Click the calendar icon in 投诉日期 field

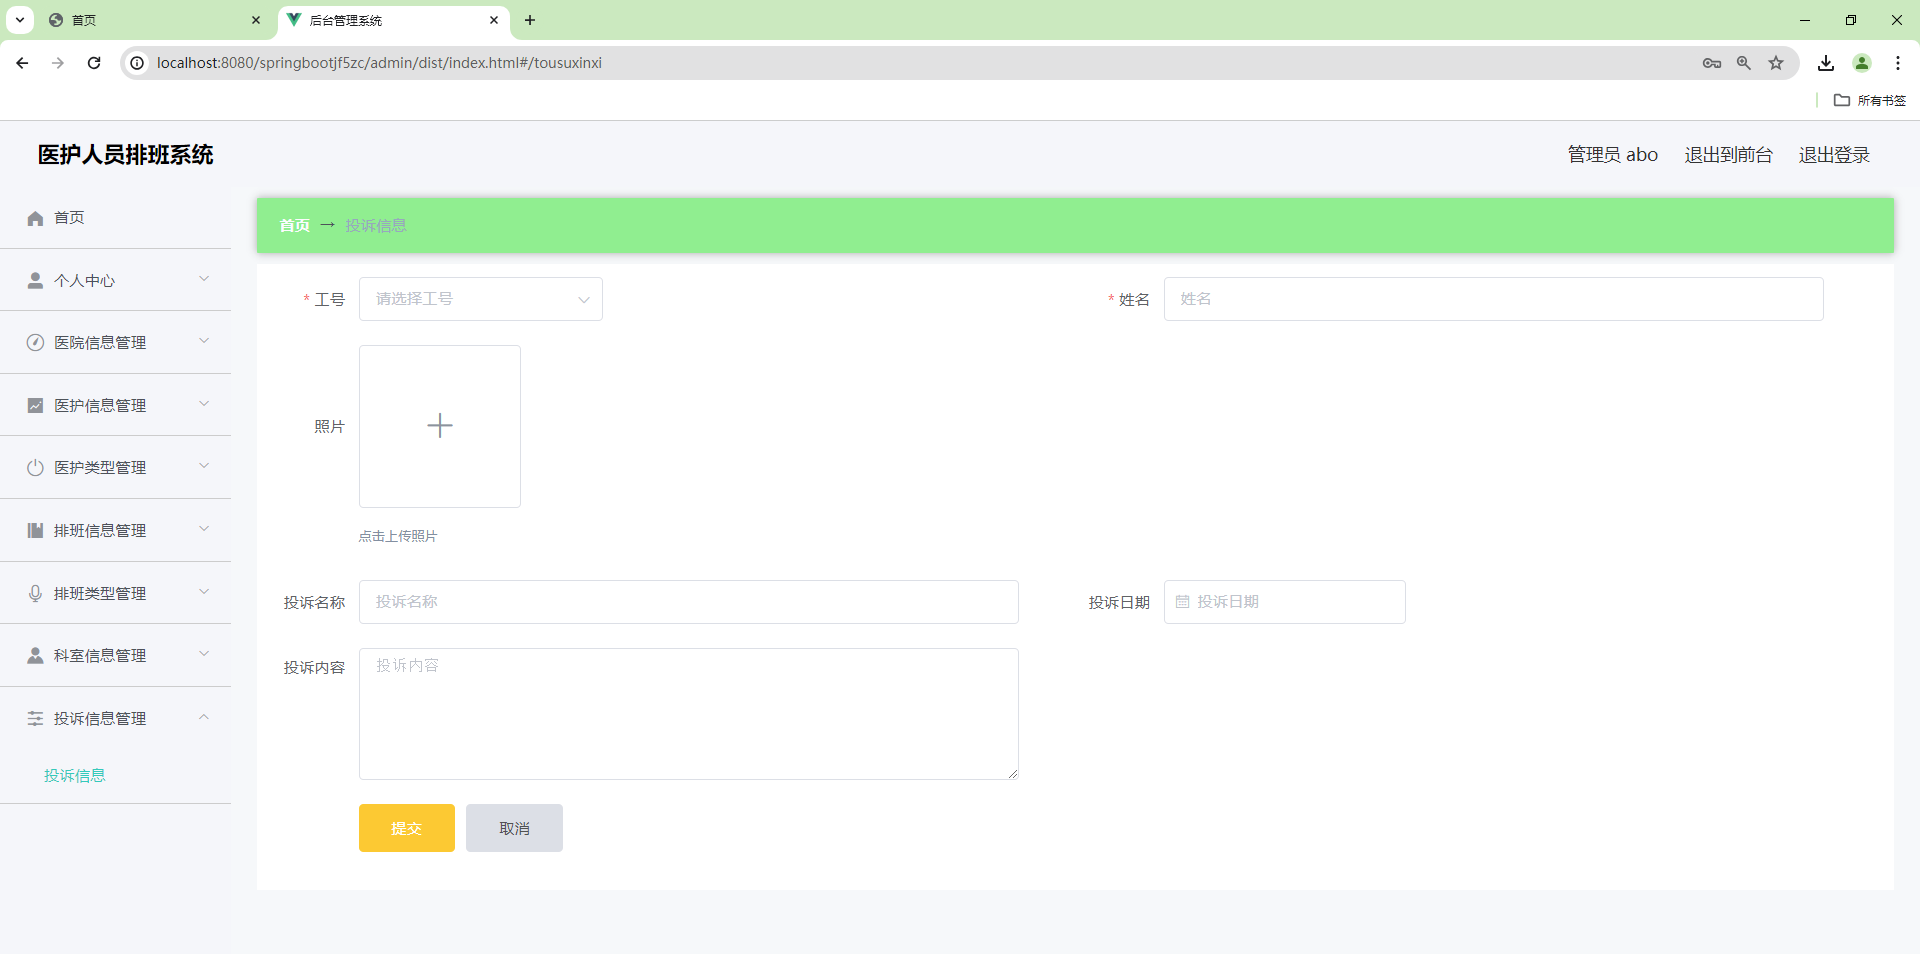[1183, 602]
